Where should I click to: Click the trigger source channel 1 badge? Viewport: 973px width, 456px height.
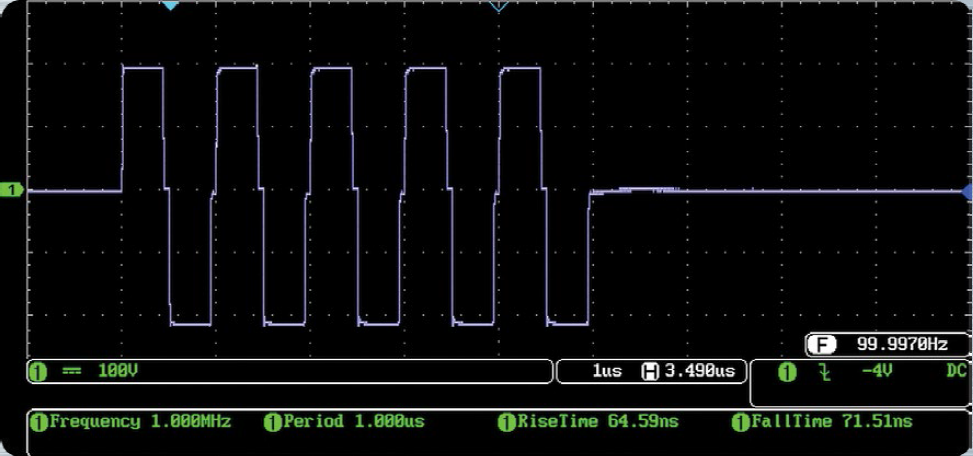(787, 372)
